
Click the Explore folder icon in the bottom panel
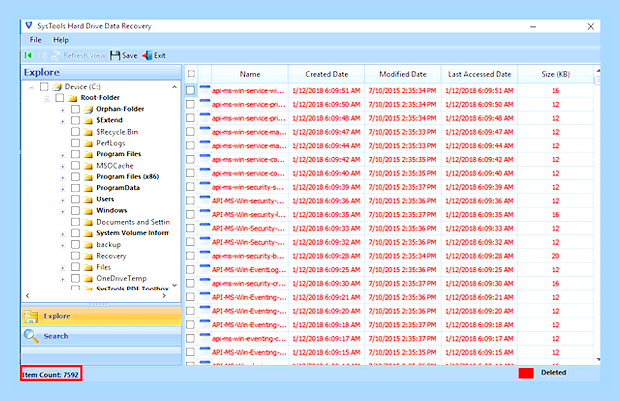(31, 316)
